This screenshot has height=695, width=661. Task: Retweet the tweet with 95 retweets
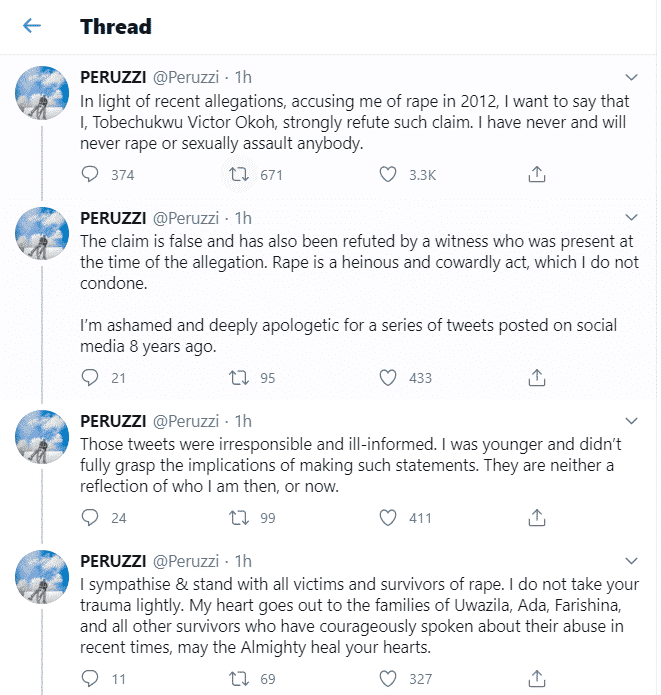click(x=238, y=377)
